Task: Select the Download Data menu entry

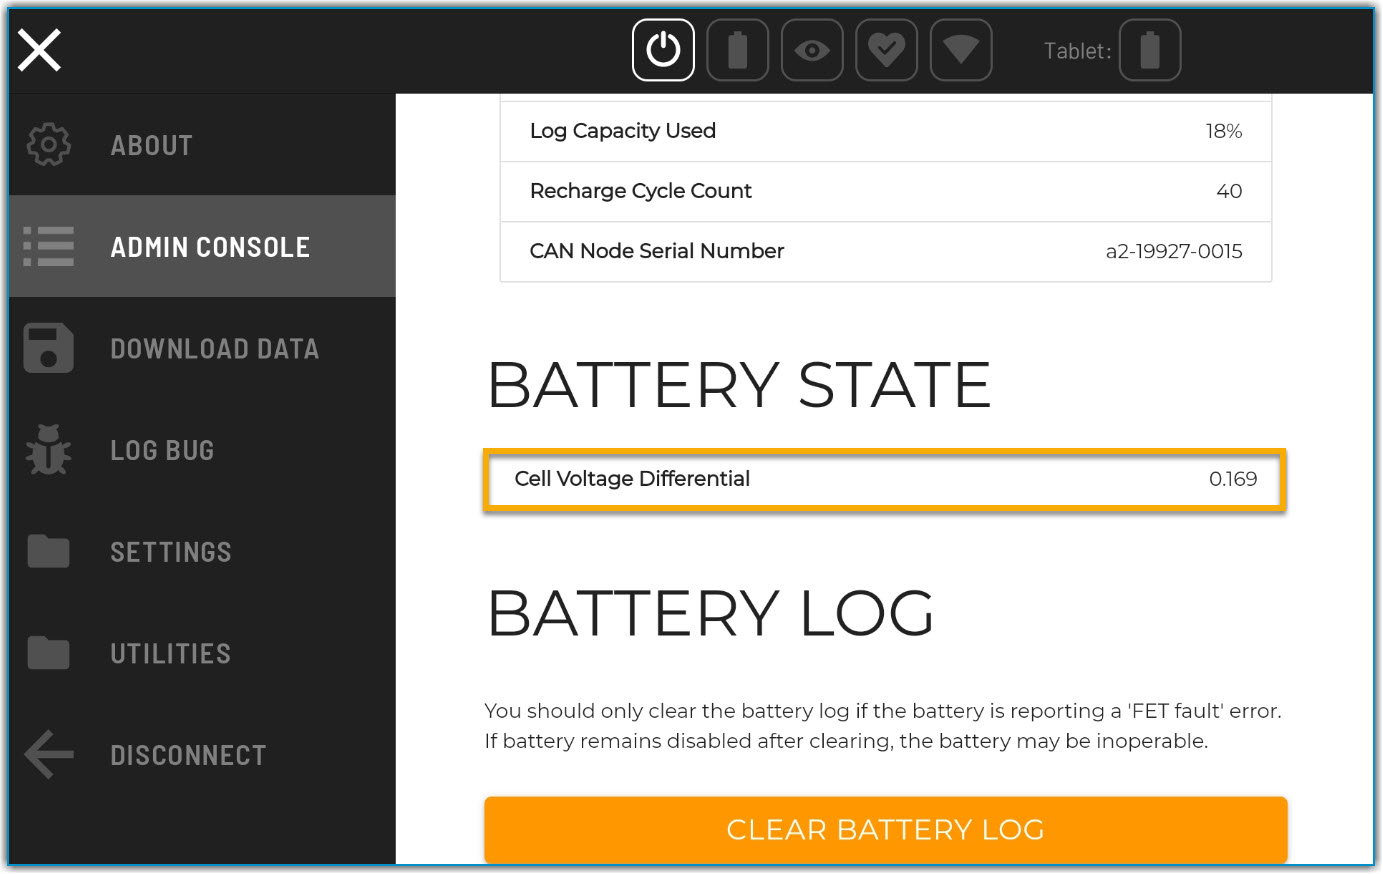Action: tap(214, 348)
